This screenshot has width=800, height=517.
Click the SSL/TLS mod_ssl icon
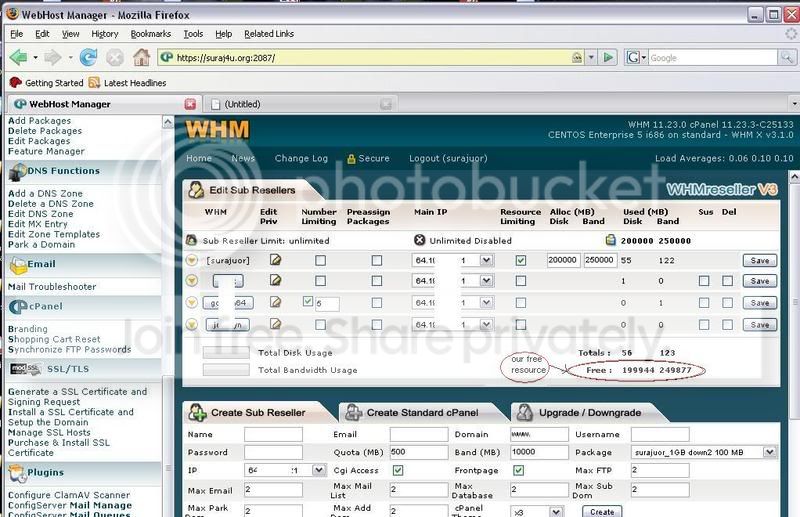click(x=25, y=369)
